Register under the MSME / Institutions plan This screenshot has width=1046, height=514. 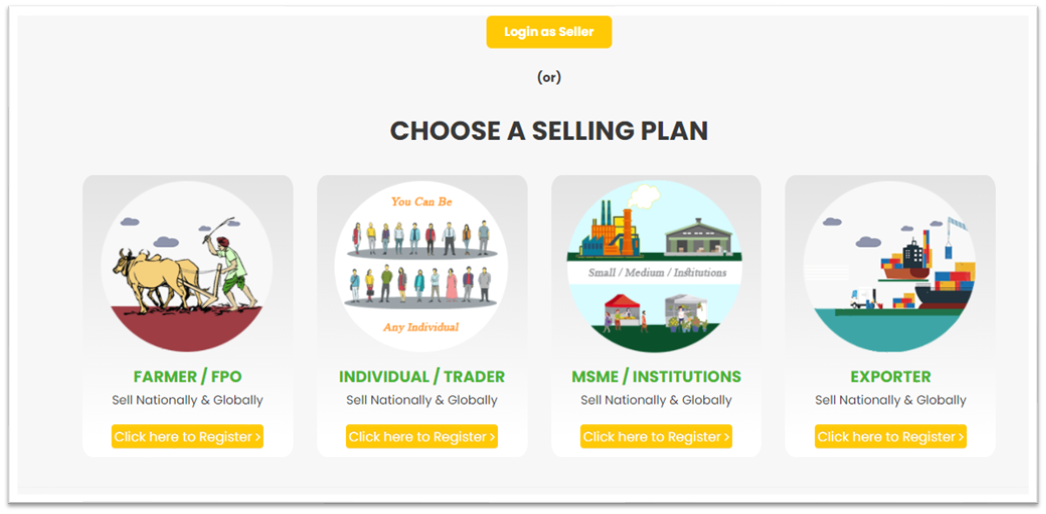(x=656, y=437)
